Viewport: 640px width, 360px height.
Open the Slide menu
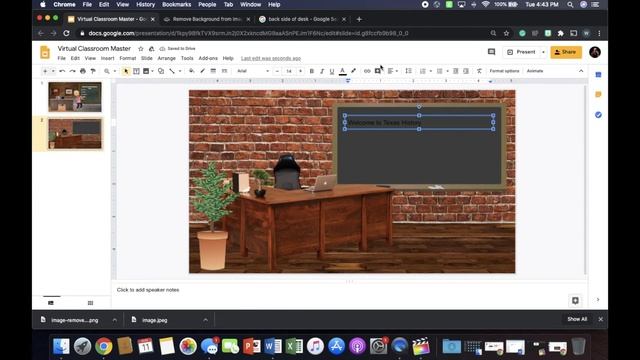tap(147, 58)
